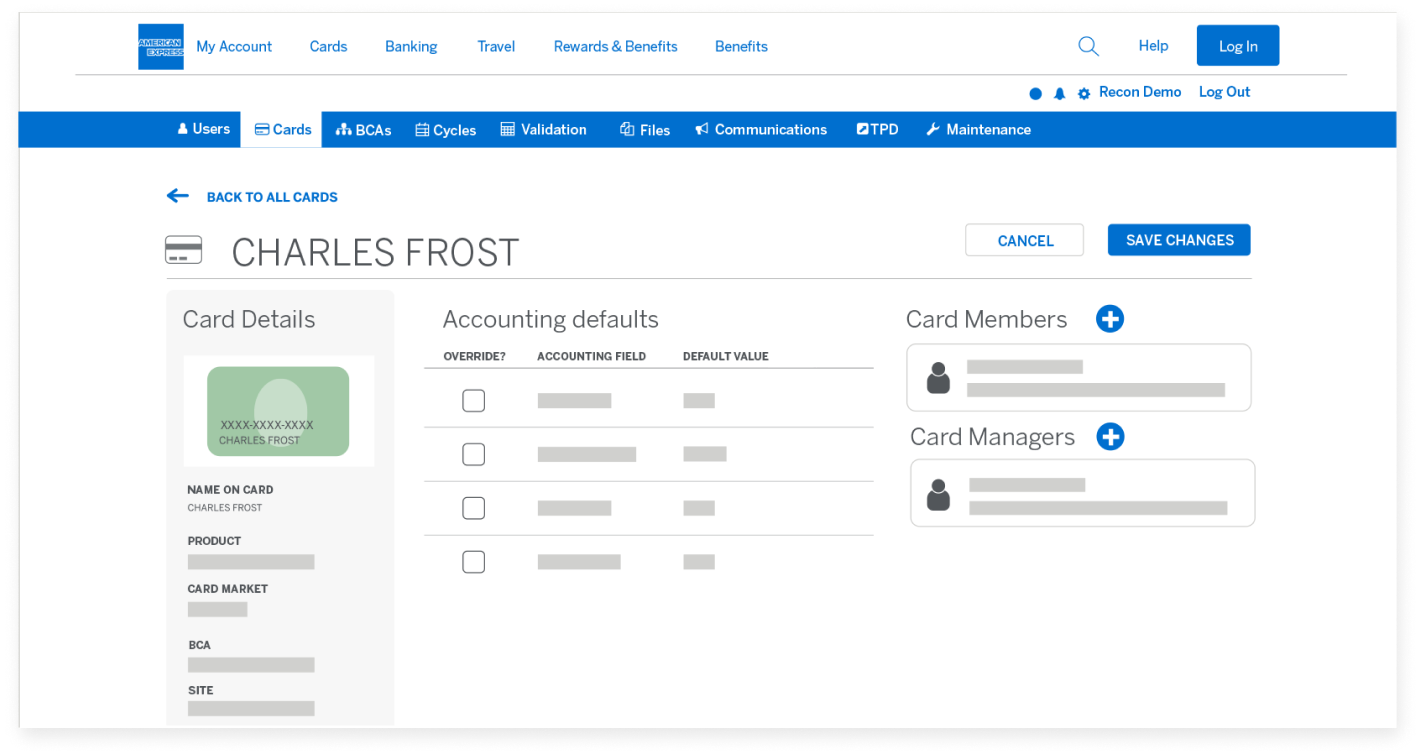Viewport: 1421px width, 751px height.
Task: Switch to the BCAs tab
Action: tap(363, 130)
